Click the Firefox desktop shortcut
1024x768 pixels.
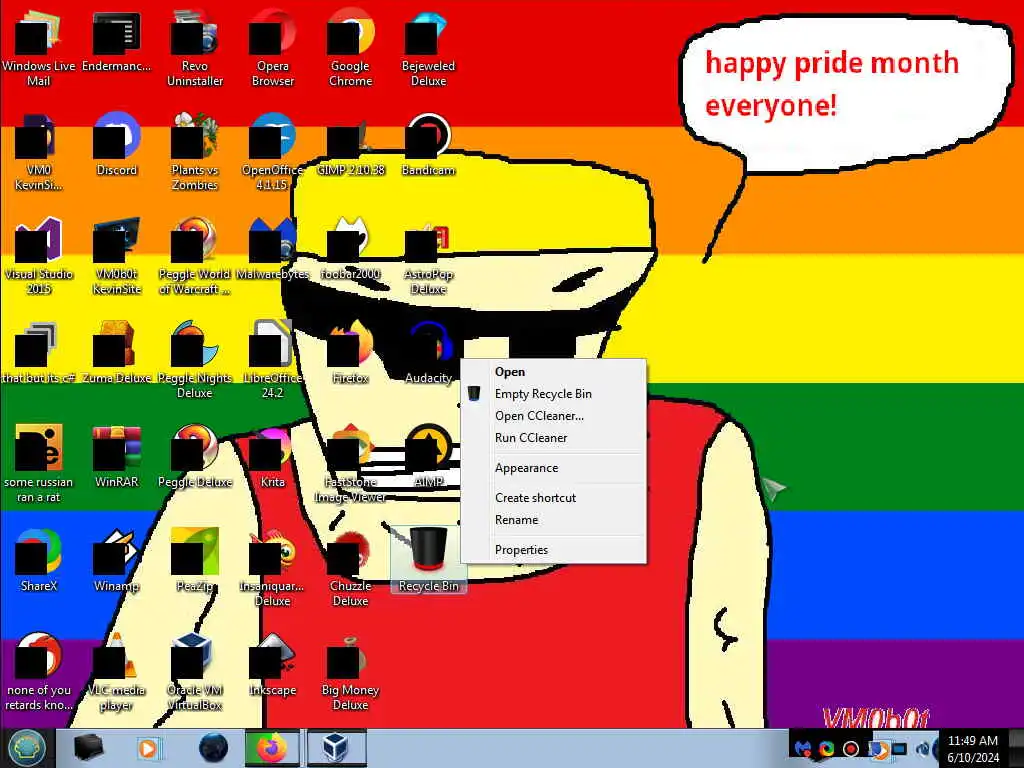[351, 352]
